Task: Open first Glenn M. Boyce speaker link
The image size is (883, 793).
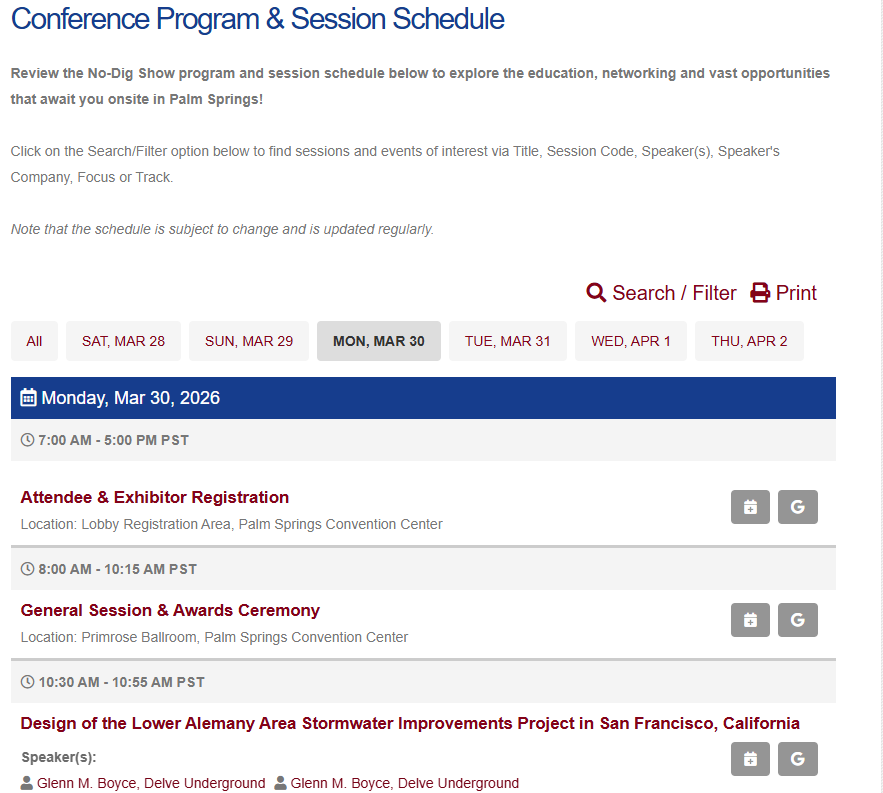Action: (150, 783)
